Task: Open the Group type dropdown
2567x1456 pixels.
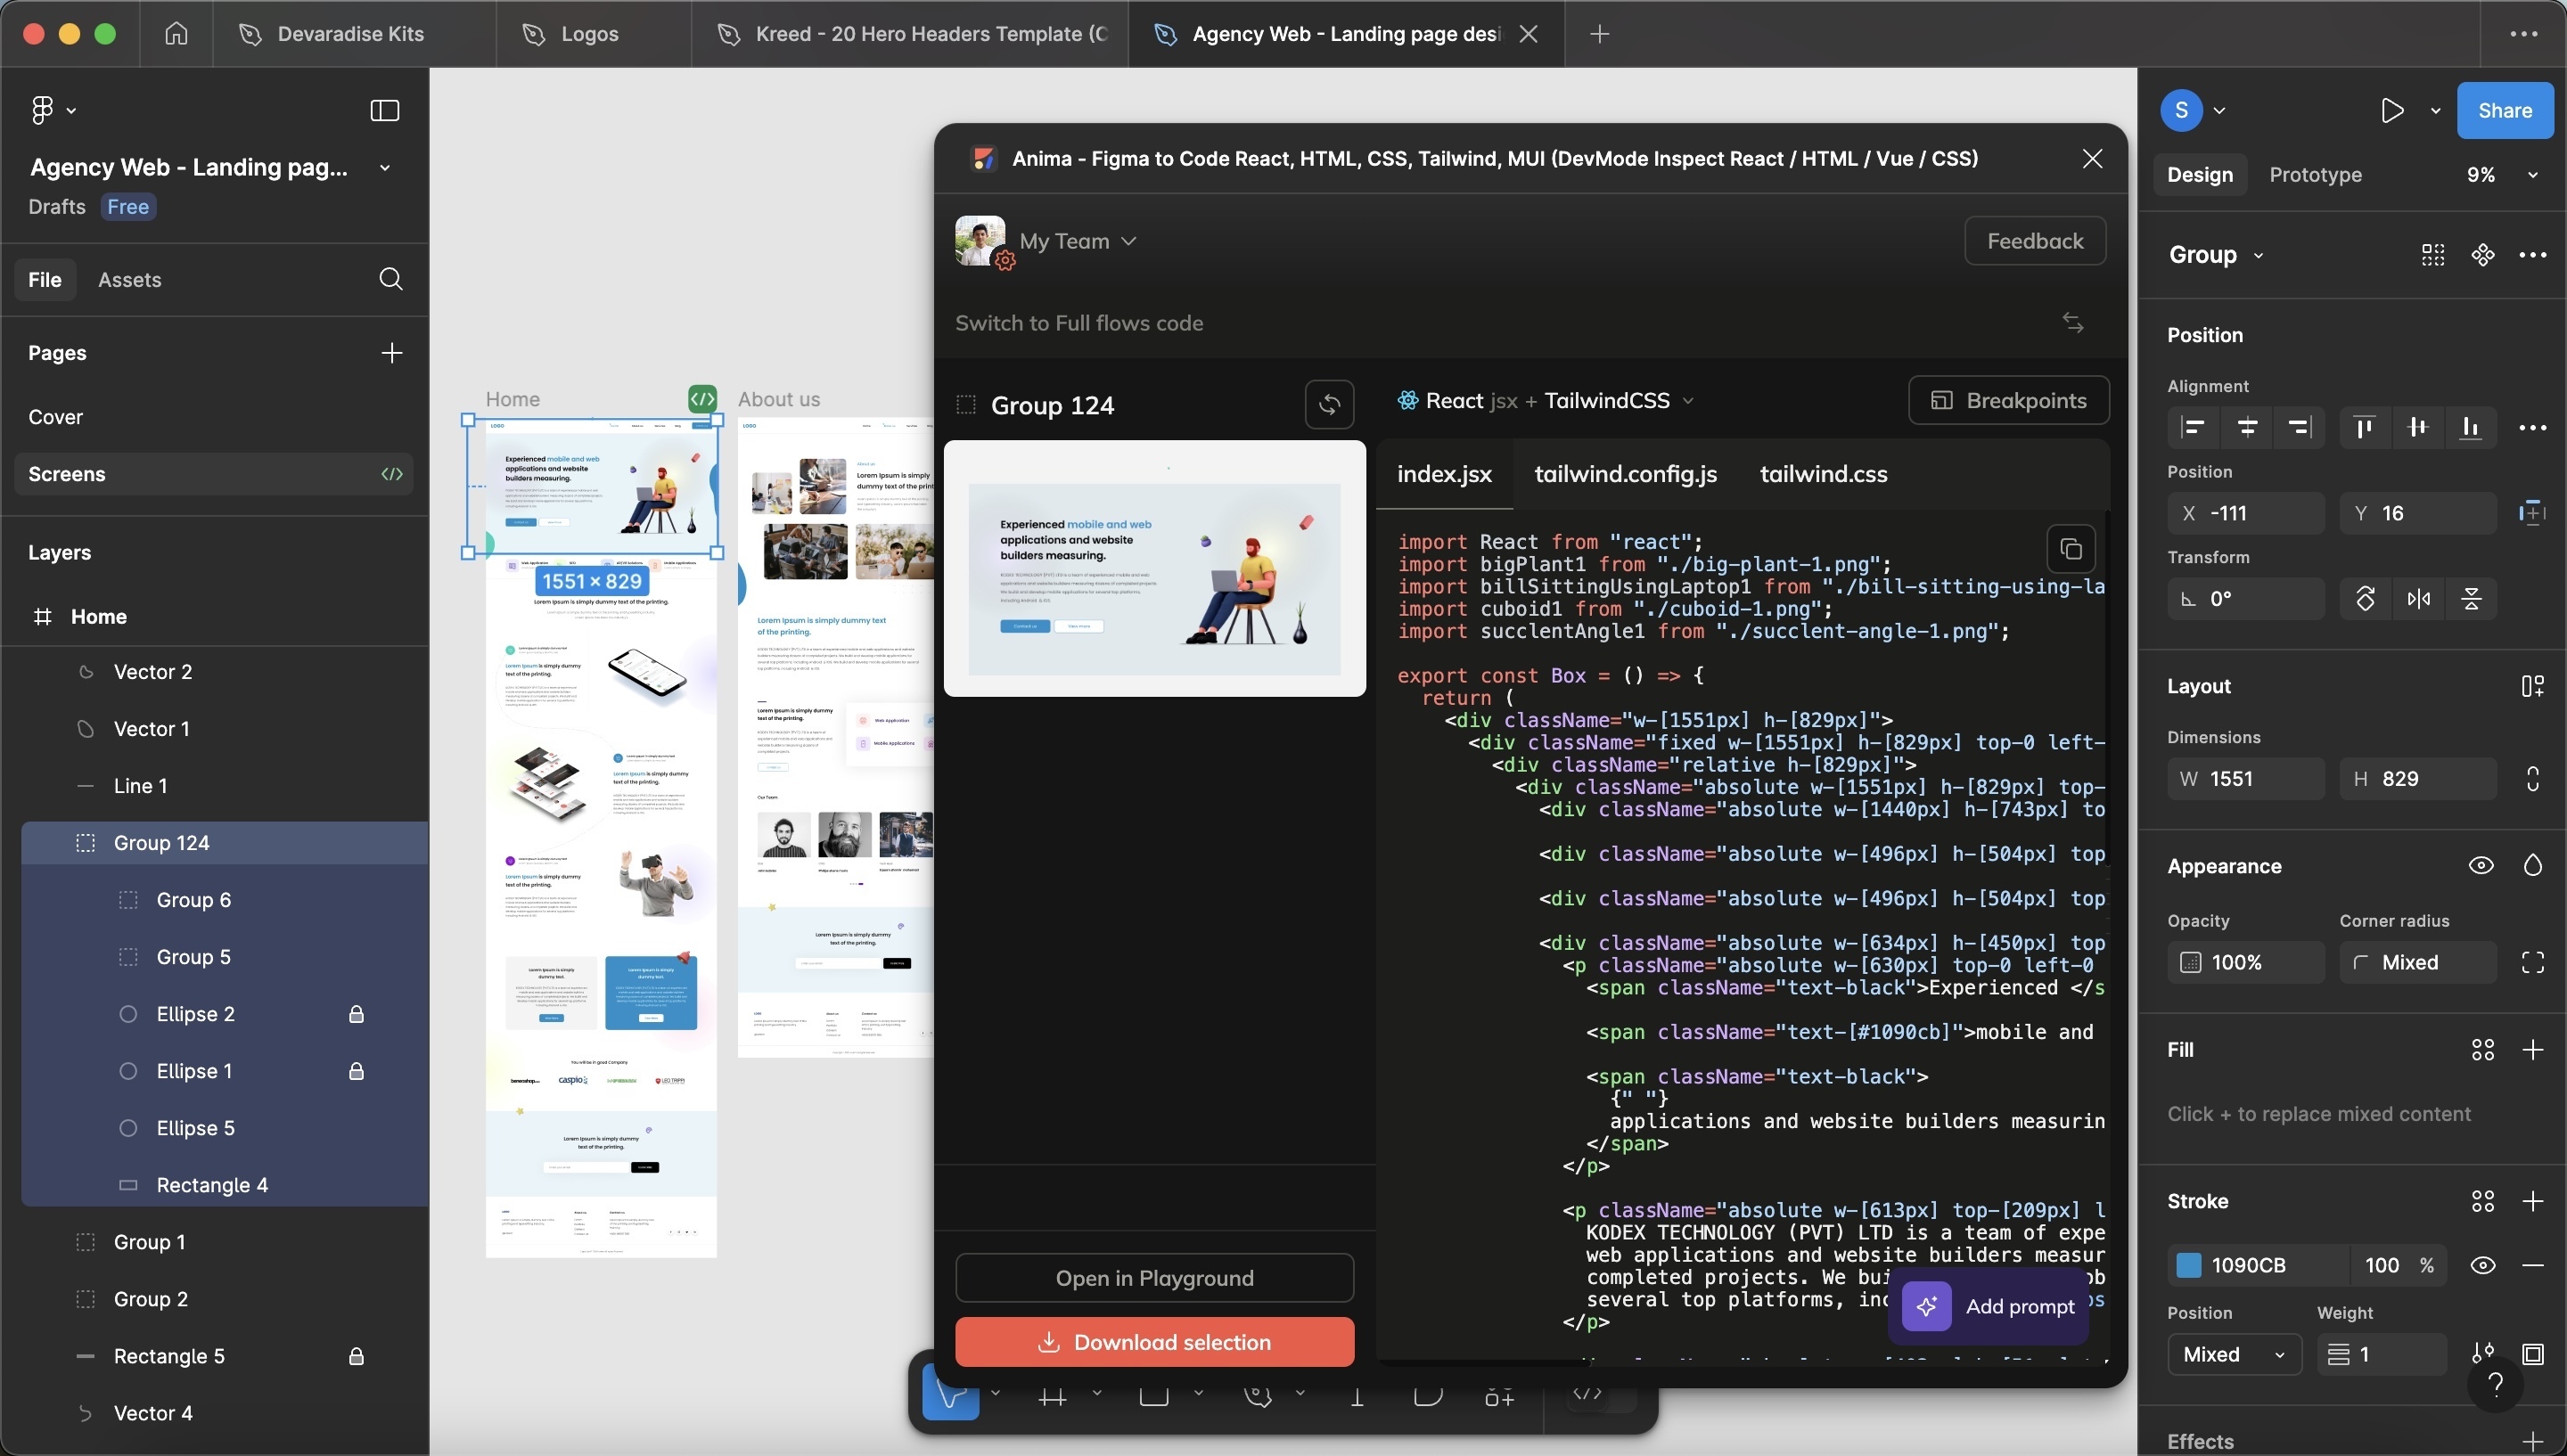Action: [x=2215, y=255]
